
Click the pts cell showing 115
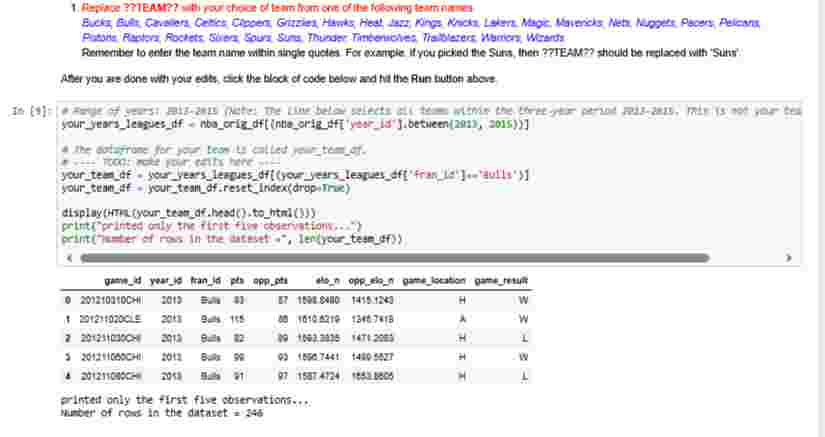click(x=237, y=319)
